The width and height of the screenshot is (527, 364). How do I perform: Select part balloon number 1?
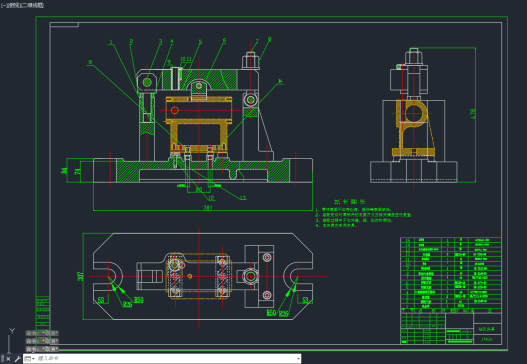tap(111, 42)
